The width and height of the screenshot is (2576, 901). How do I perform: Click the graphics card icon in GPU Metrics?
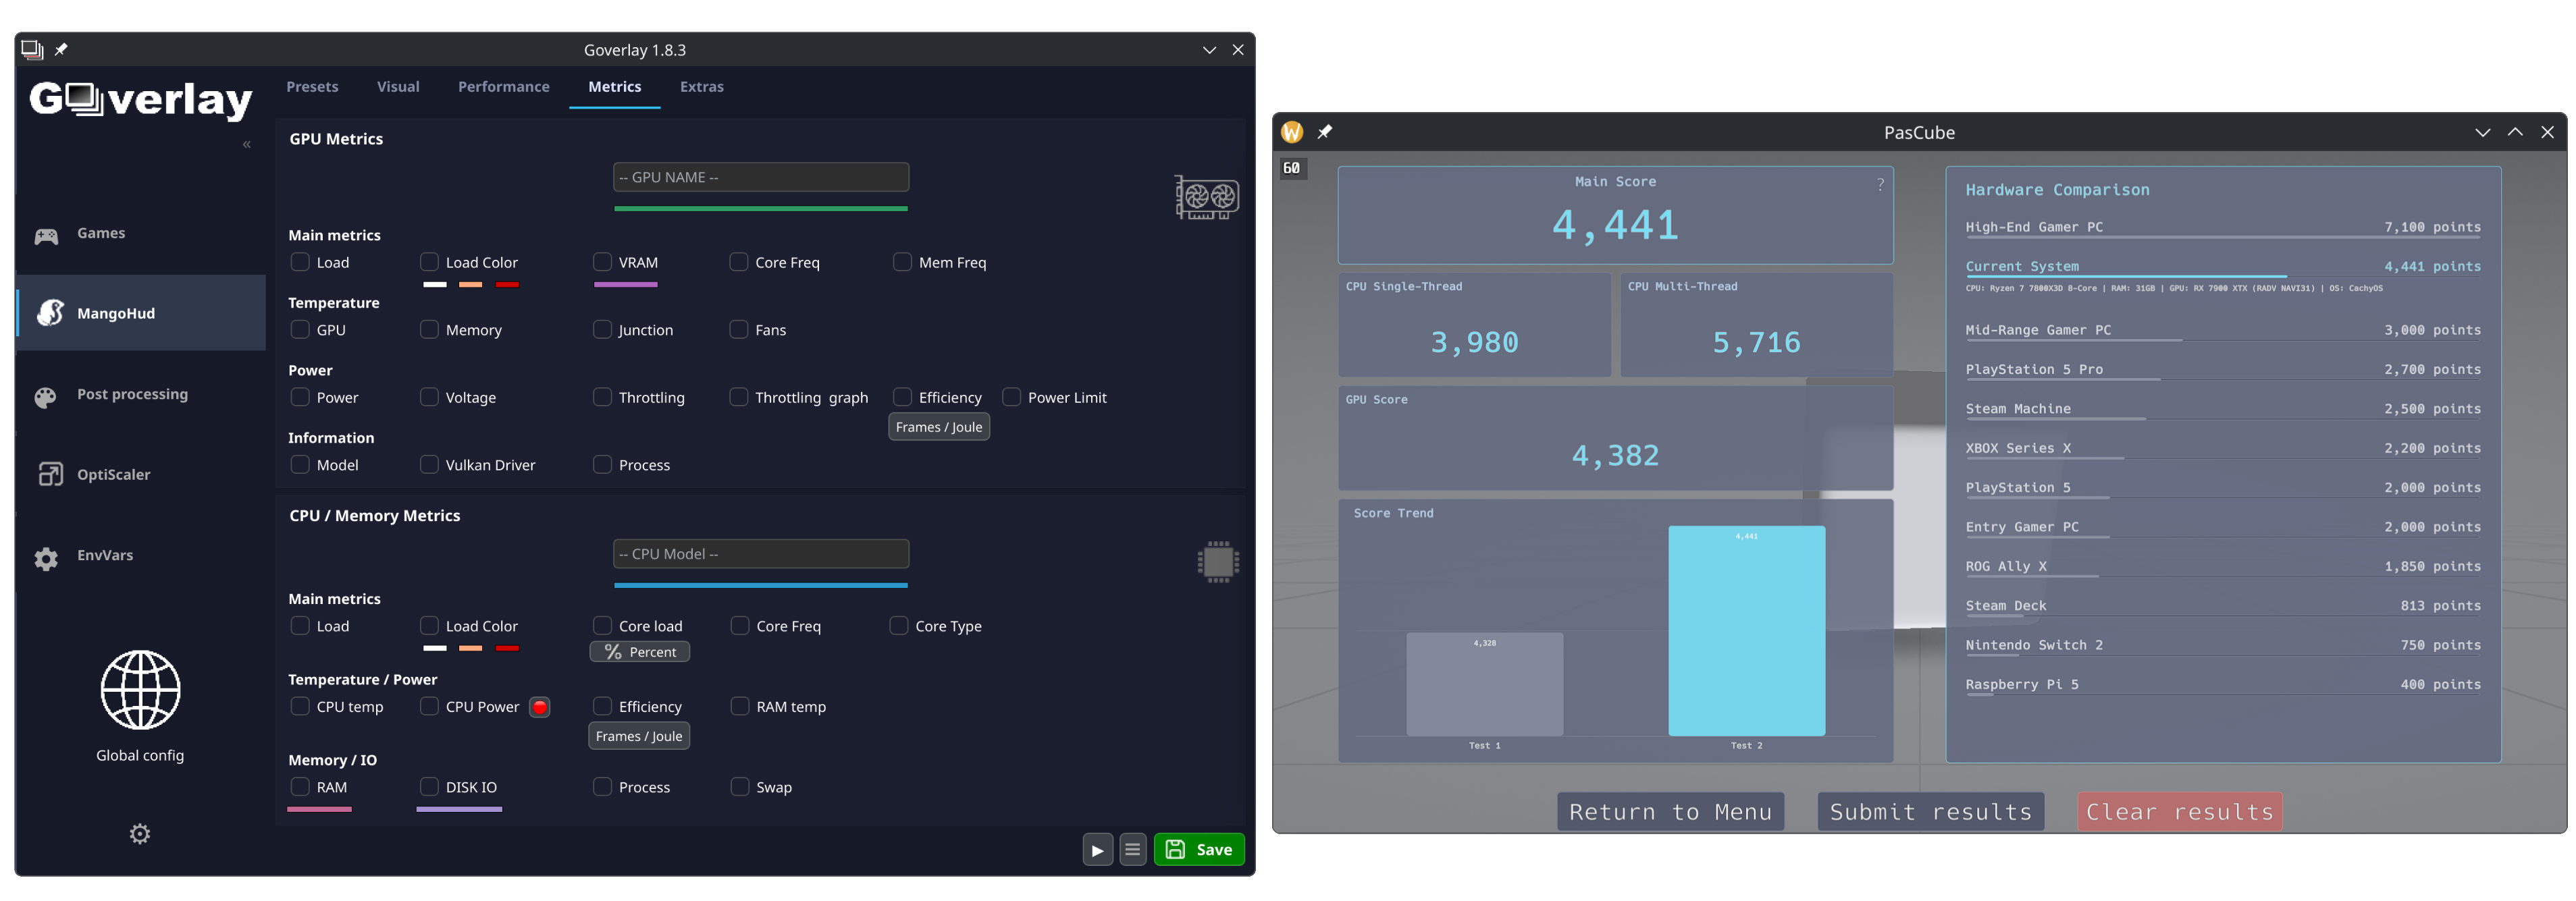coord(1207,197)
